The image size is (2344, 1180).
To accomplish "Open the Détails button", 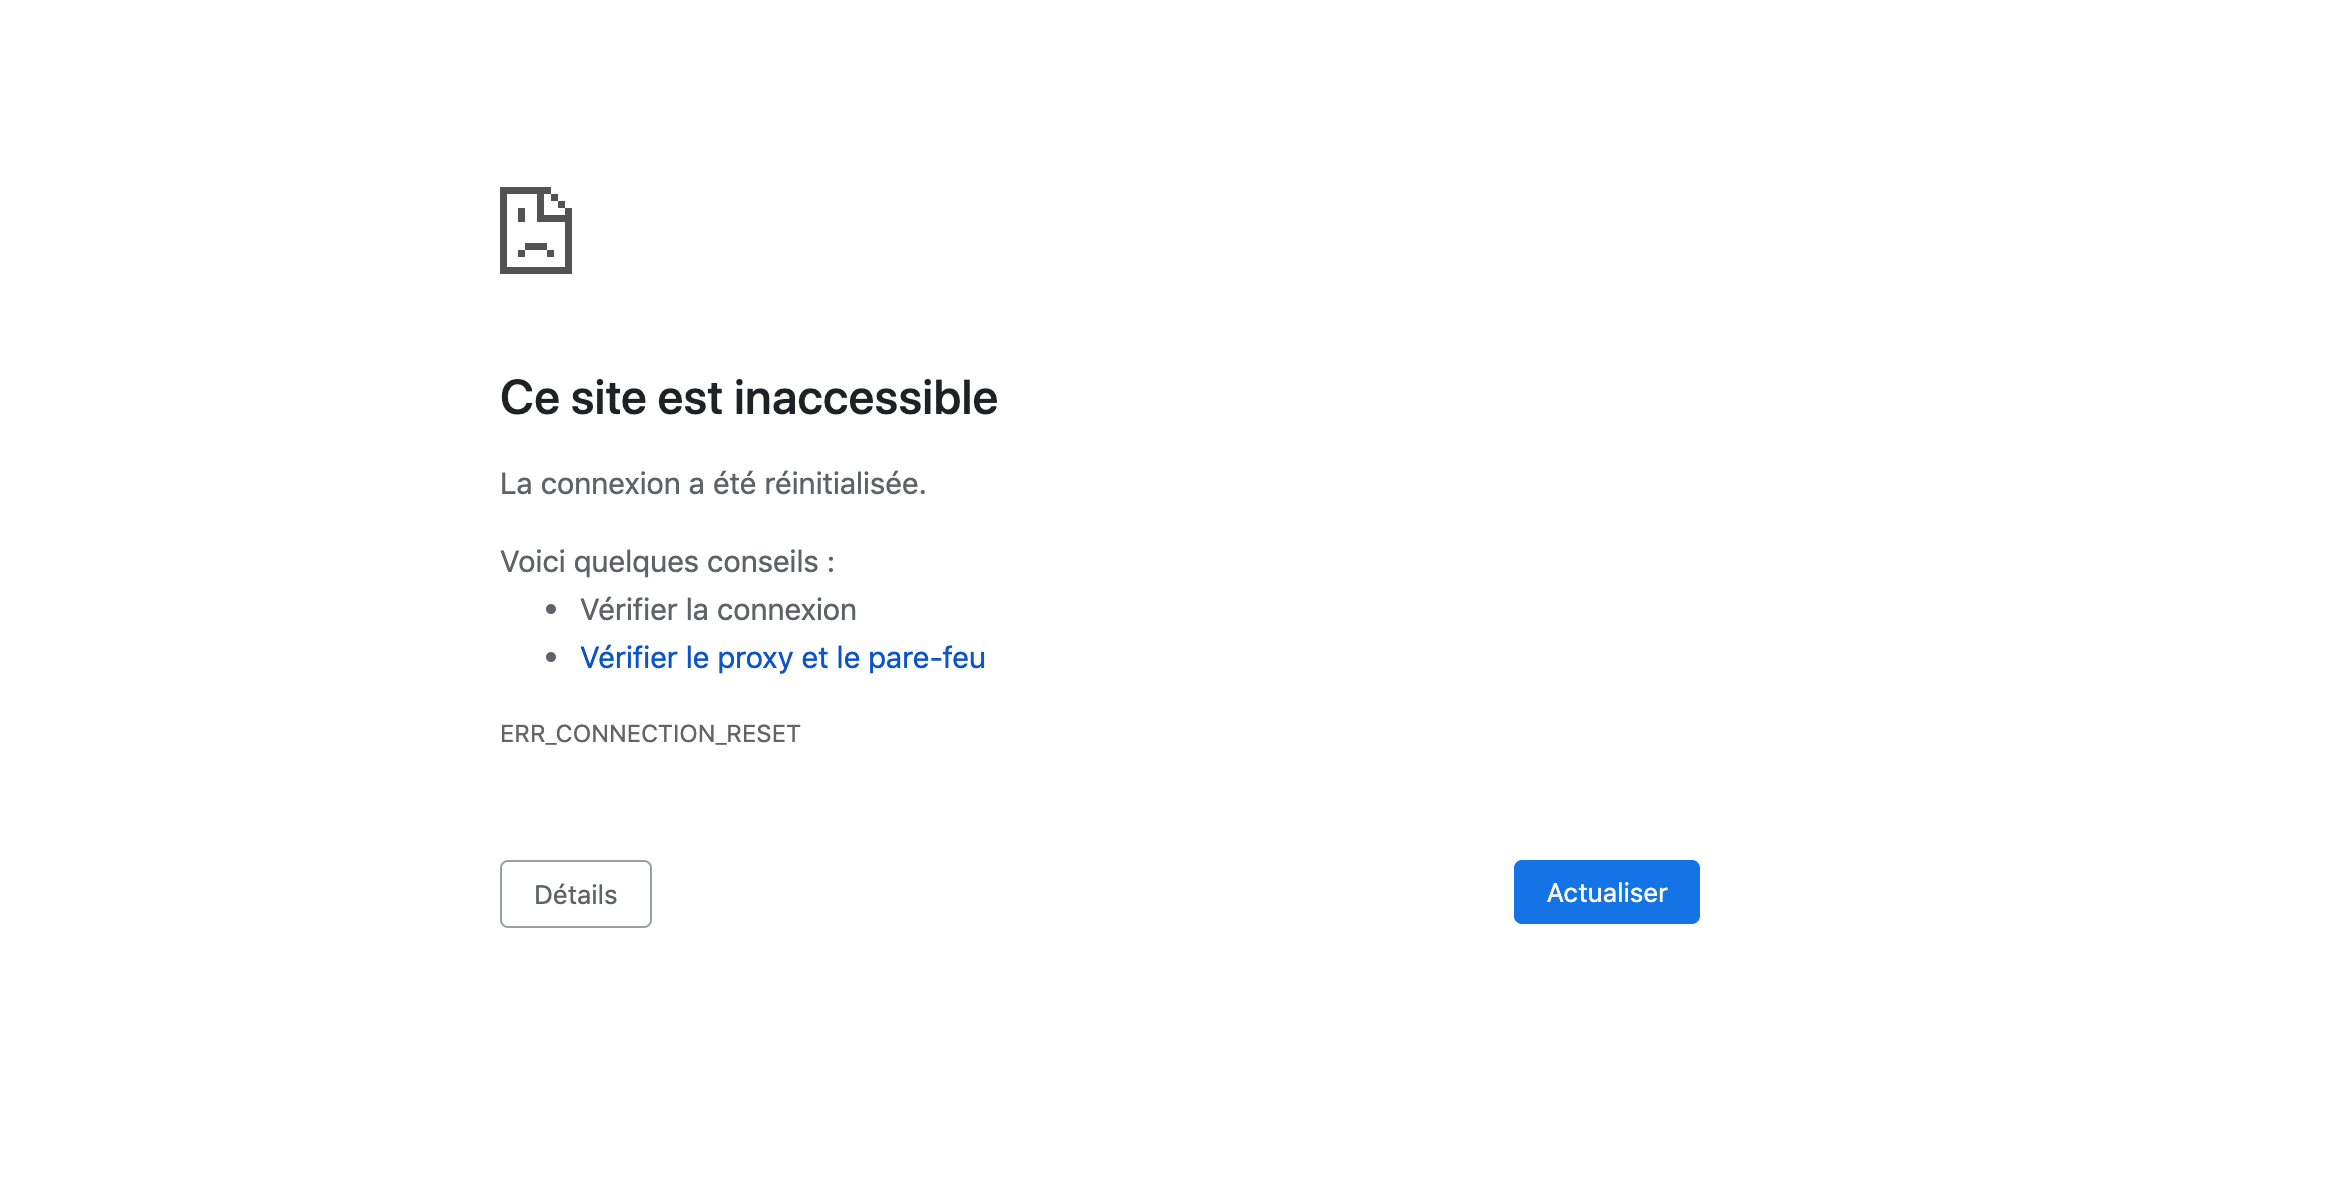I will point(576,894).
